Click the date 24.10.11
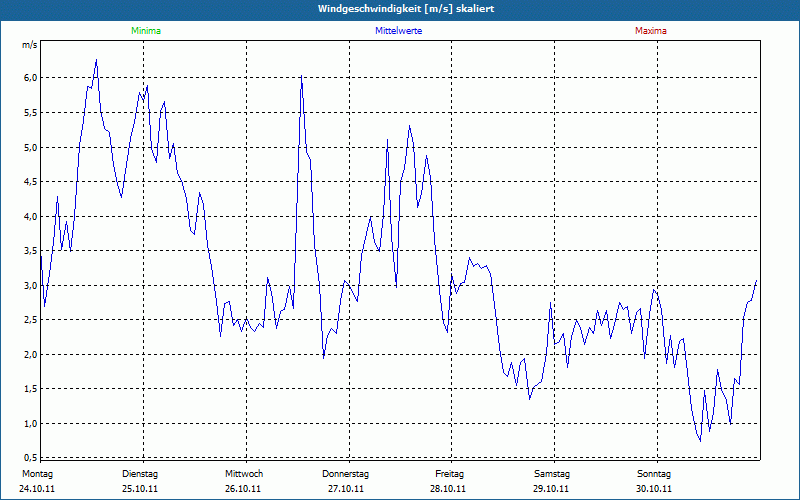This screenshot has width=800, height=500. pos(37,489)
